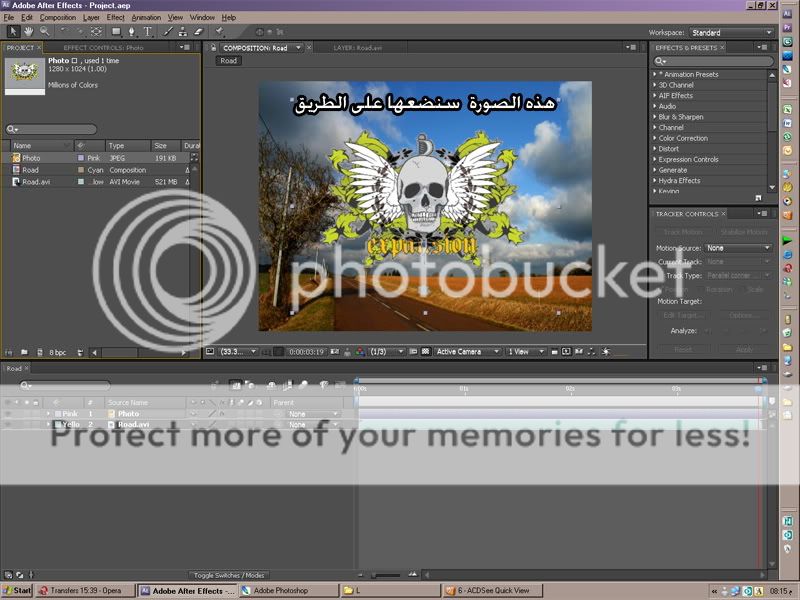Create new folder in Project panel
This screenshot has width=800, height=600.
coord(24,352)
